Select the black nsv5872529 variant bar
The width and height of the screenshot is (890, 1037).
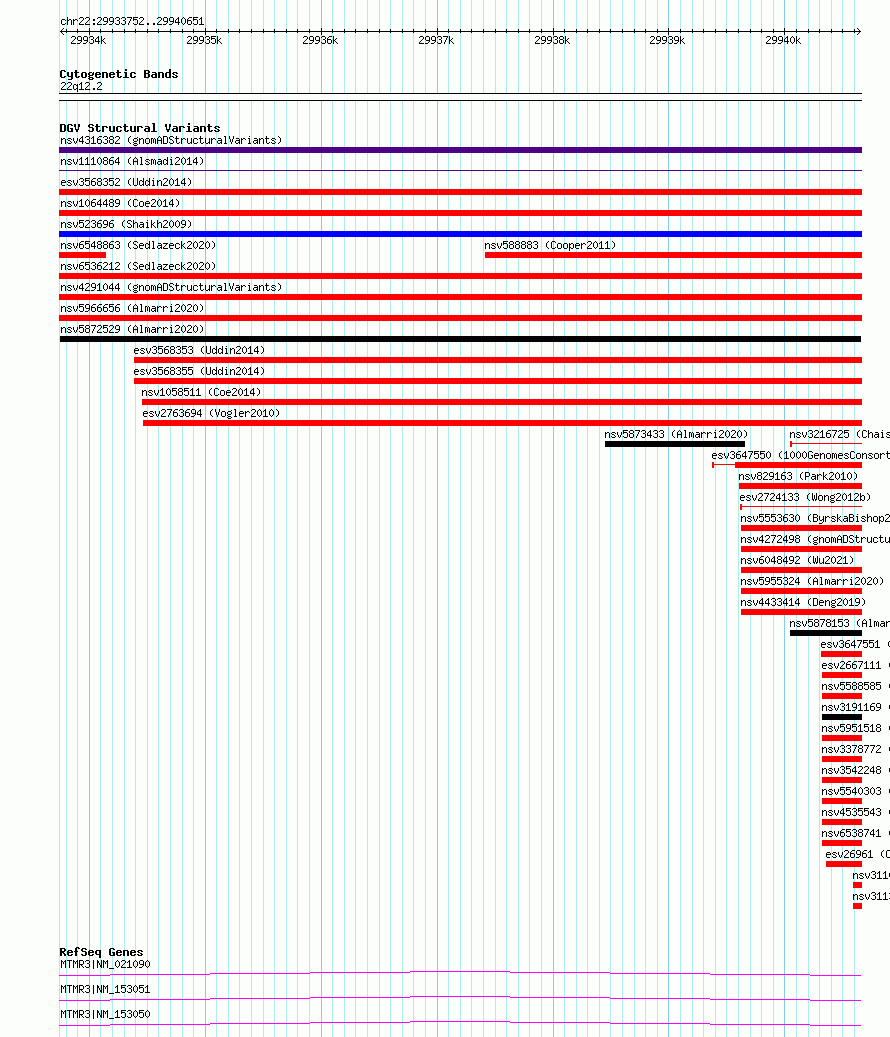coord(460,339)
